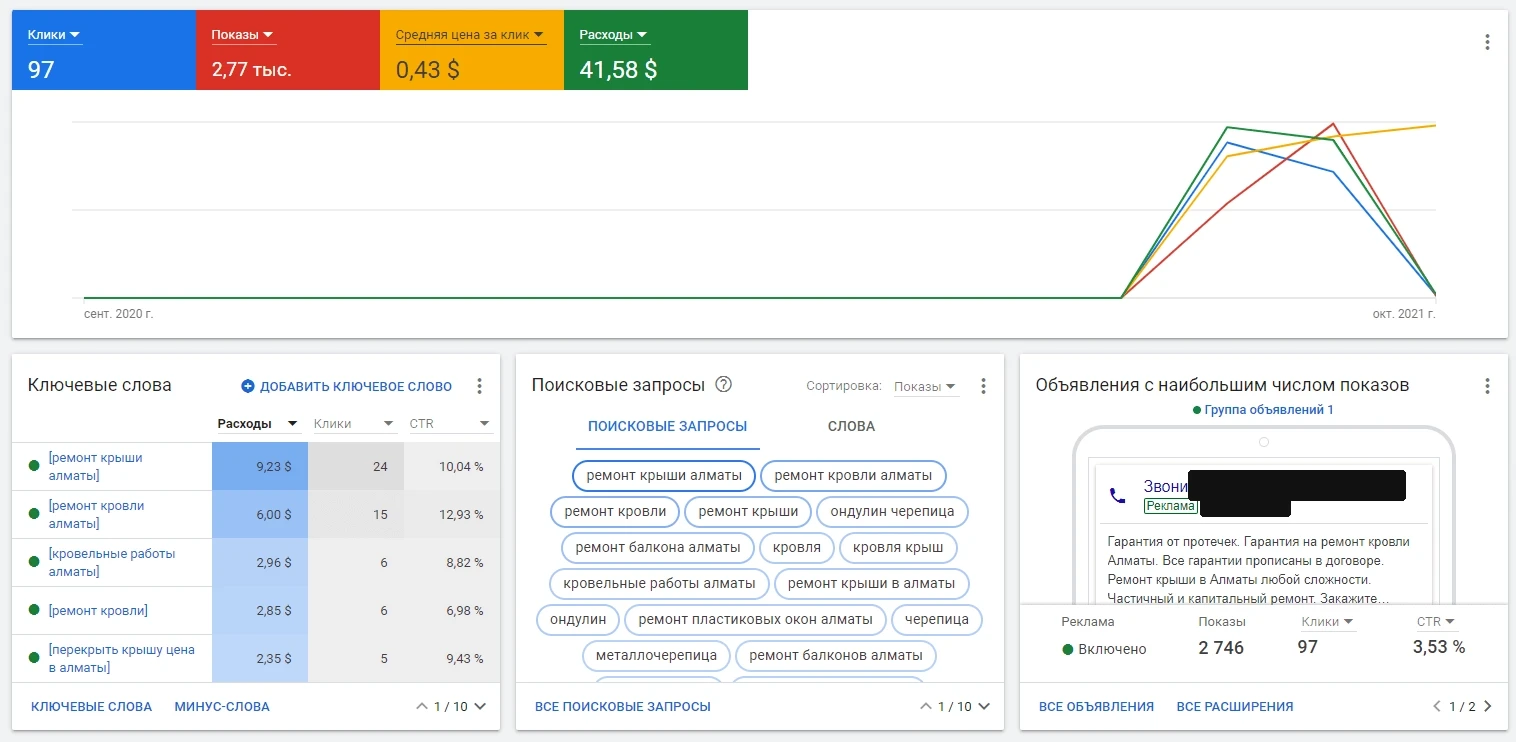Image resolution: width=1516 pixels, height=742 pixels.
Task: Switch to the ПОИСКОВЫЕ ЗАПРОСЫ tab
Action: [x=667, y=426]
